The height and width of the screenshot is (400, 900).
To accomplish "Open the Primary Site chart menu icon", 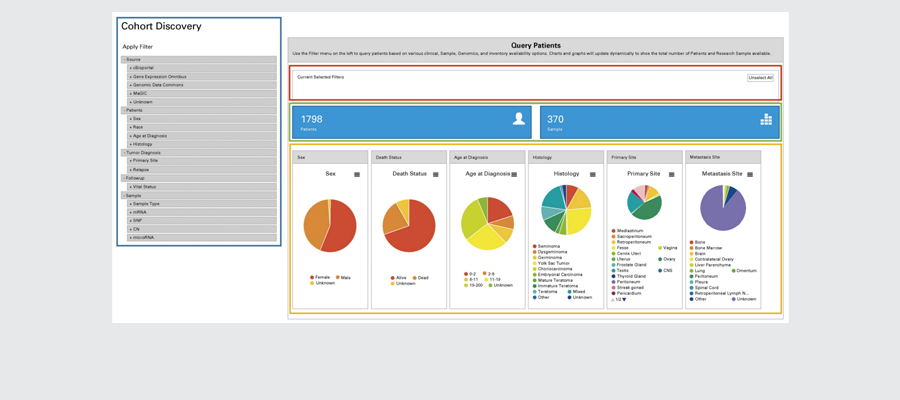I will [x=672, y=174].
